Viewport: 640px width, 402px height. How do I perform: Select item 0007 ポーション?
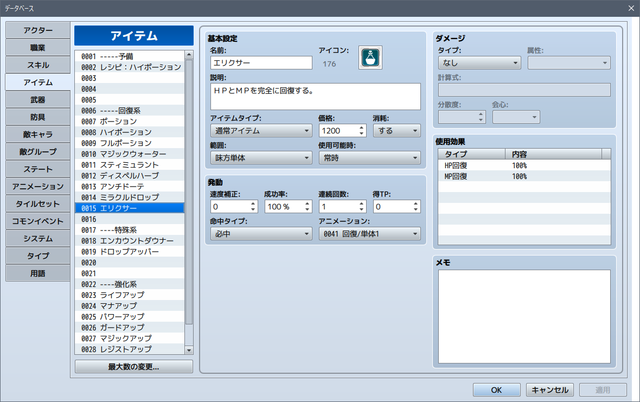tap(130, 121)
